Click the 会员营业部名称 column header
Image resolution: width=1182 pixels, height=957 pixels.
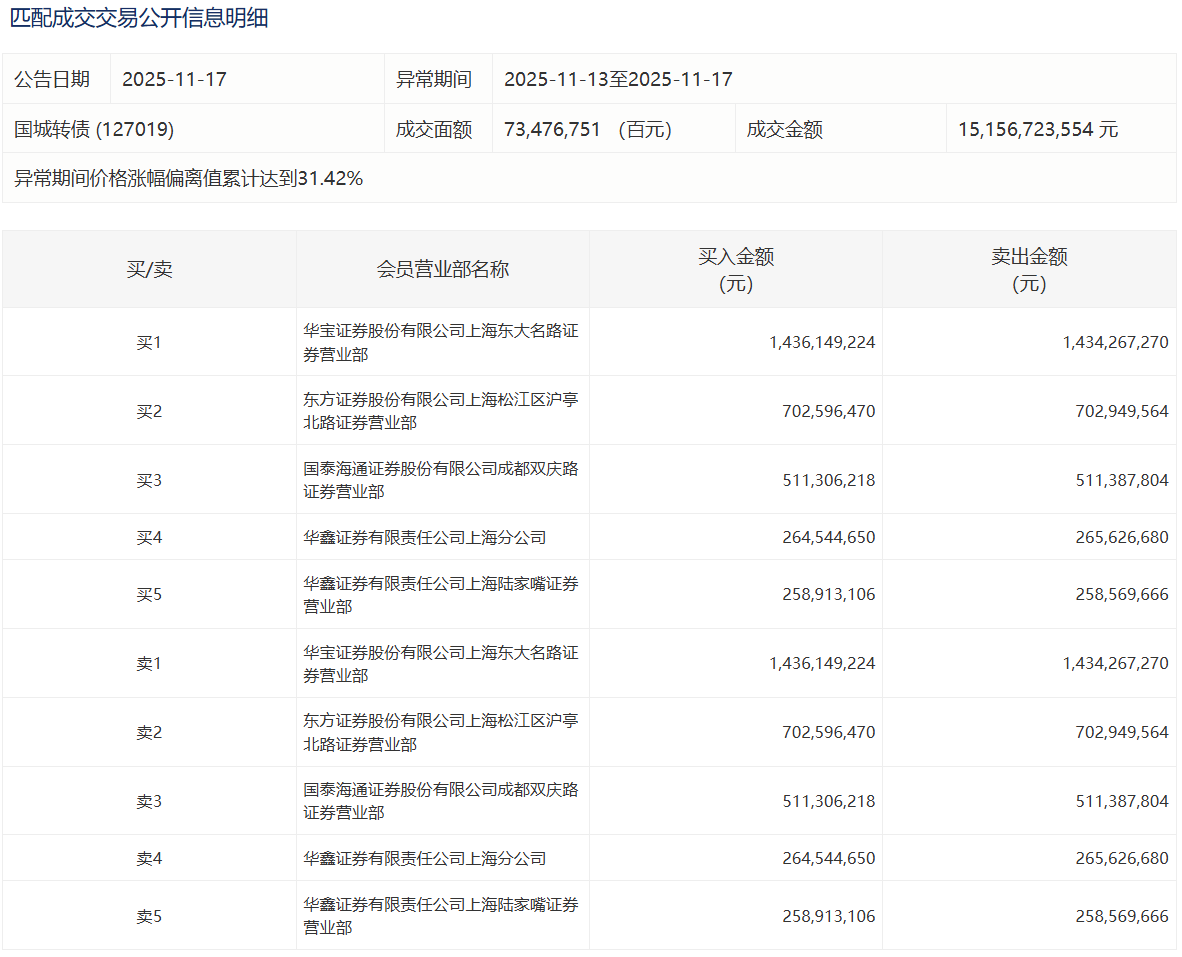442,270
